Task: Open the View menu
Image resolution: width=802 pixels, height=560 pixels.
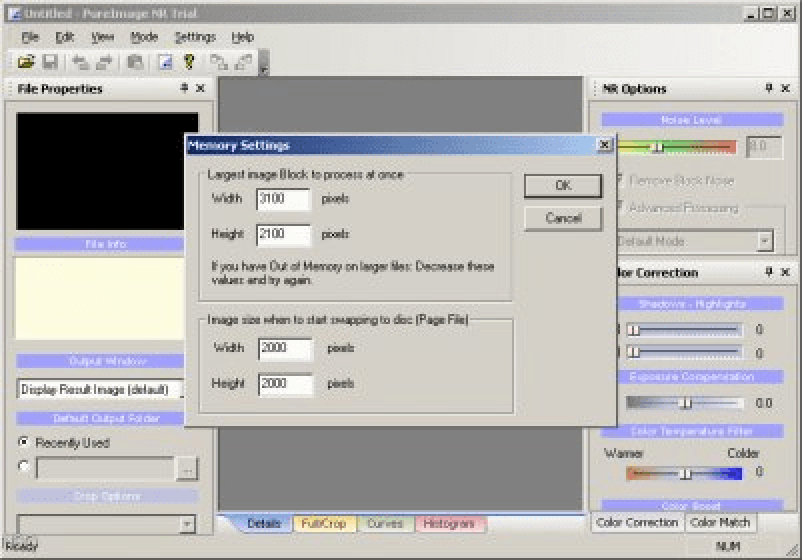Action: pos(102,37)
